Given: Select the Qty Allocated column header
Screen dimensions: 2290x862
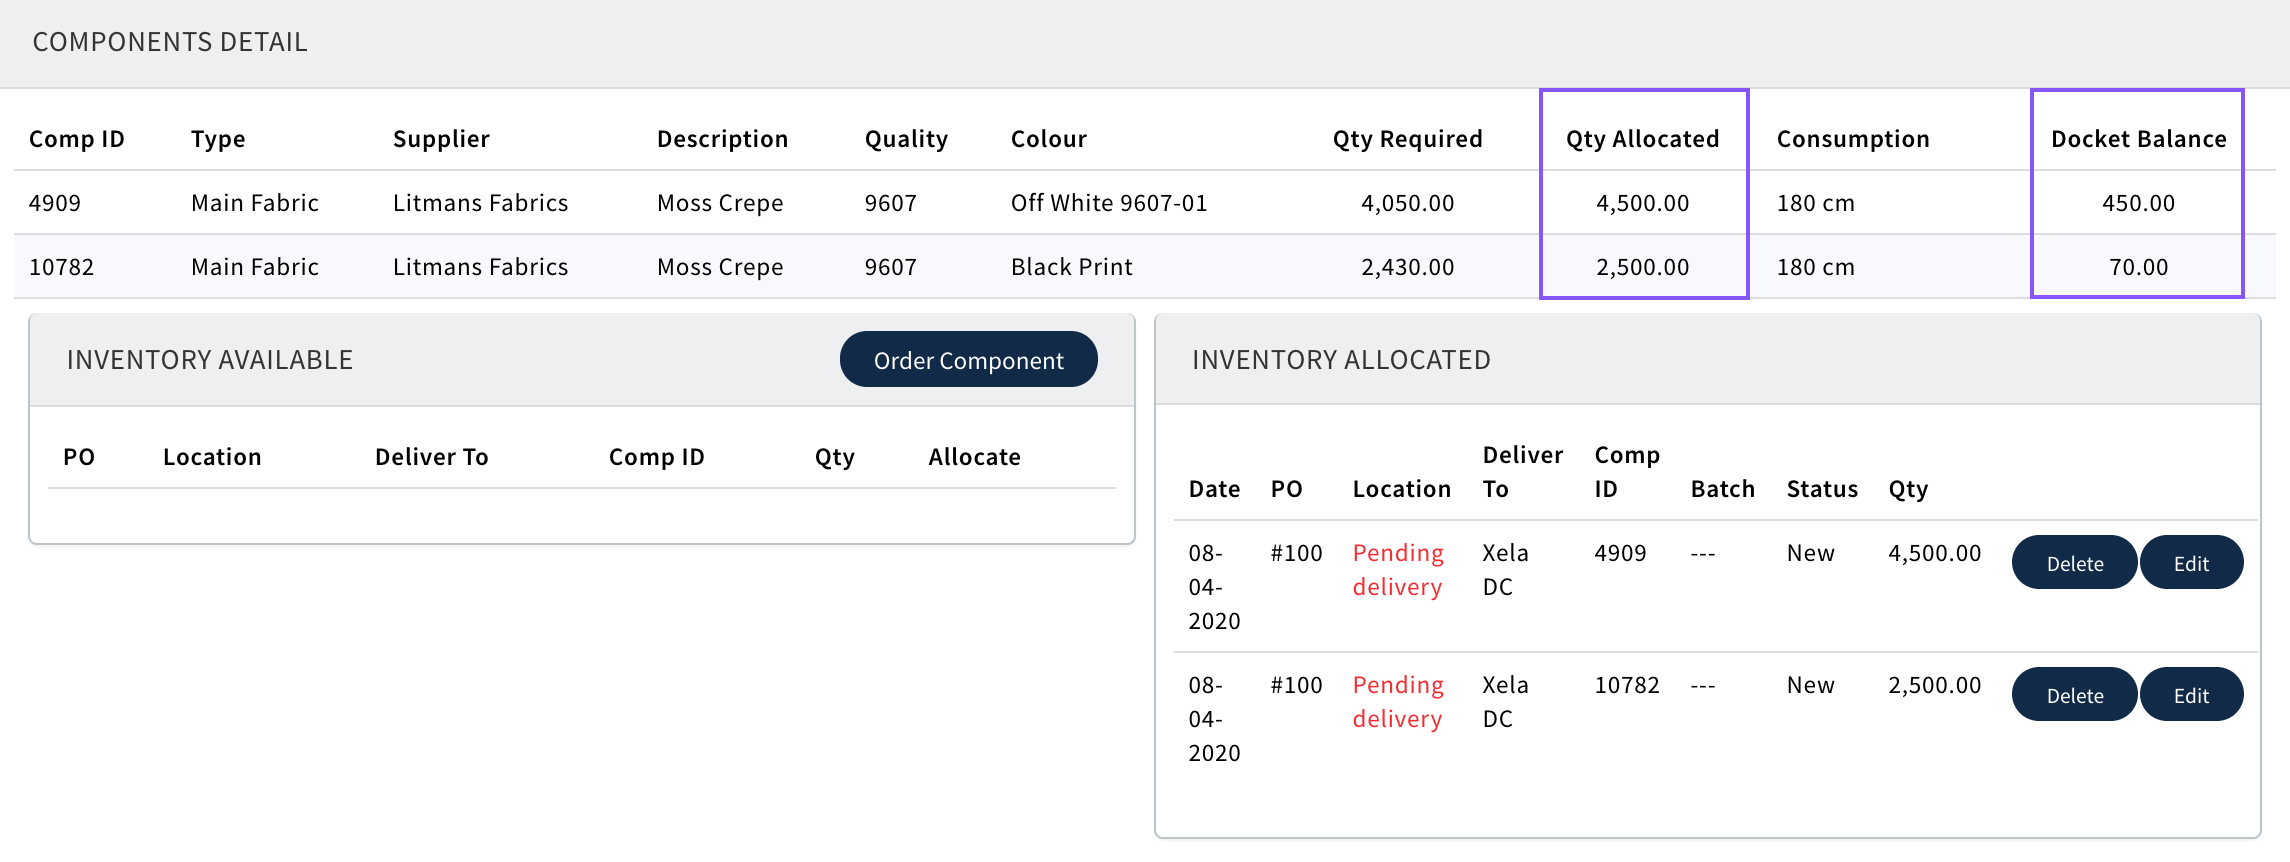Looking at the screenshot, I should coord(1642,139).
